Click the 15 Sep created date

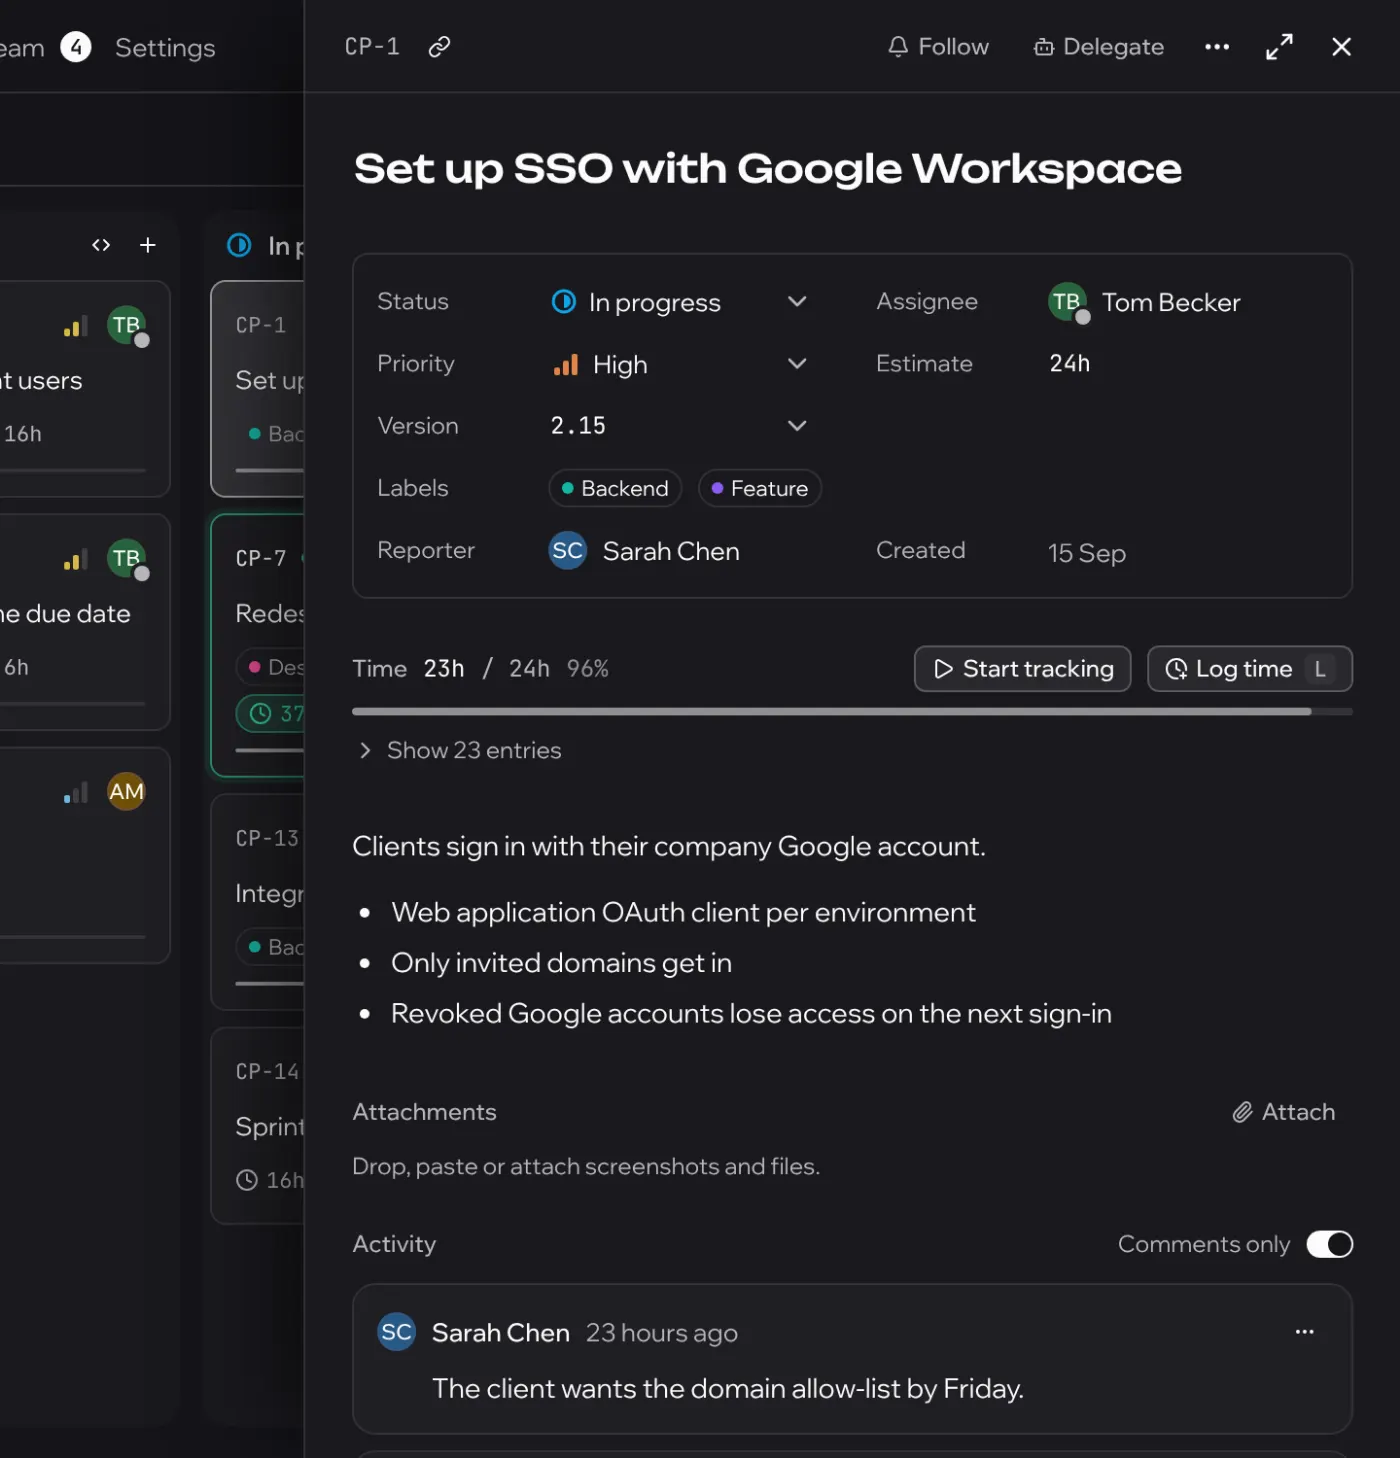point(1086,552)
